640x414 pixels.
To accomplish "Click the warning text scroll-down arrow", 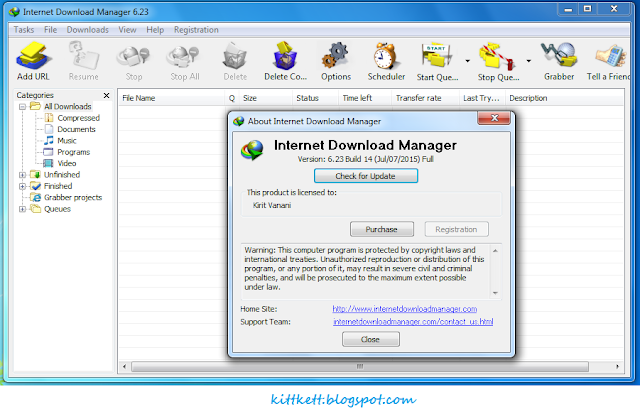I will [x=495, y=293].
